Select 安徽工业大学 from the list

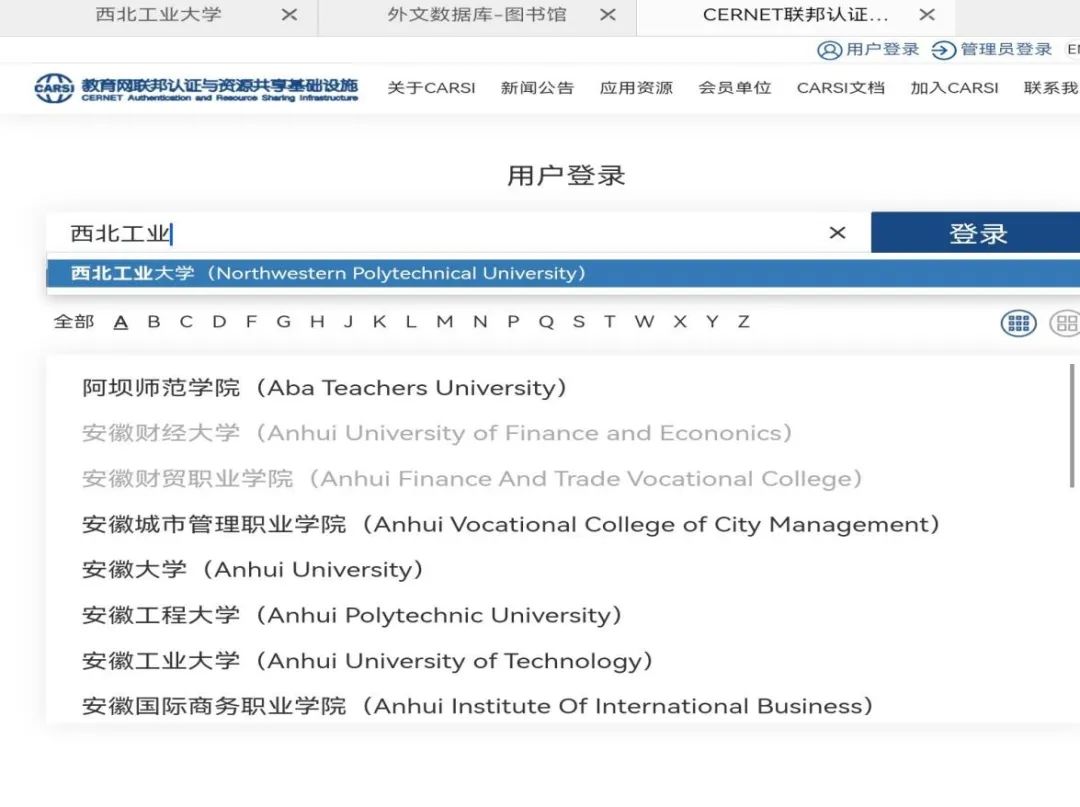tap(367, 661)
